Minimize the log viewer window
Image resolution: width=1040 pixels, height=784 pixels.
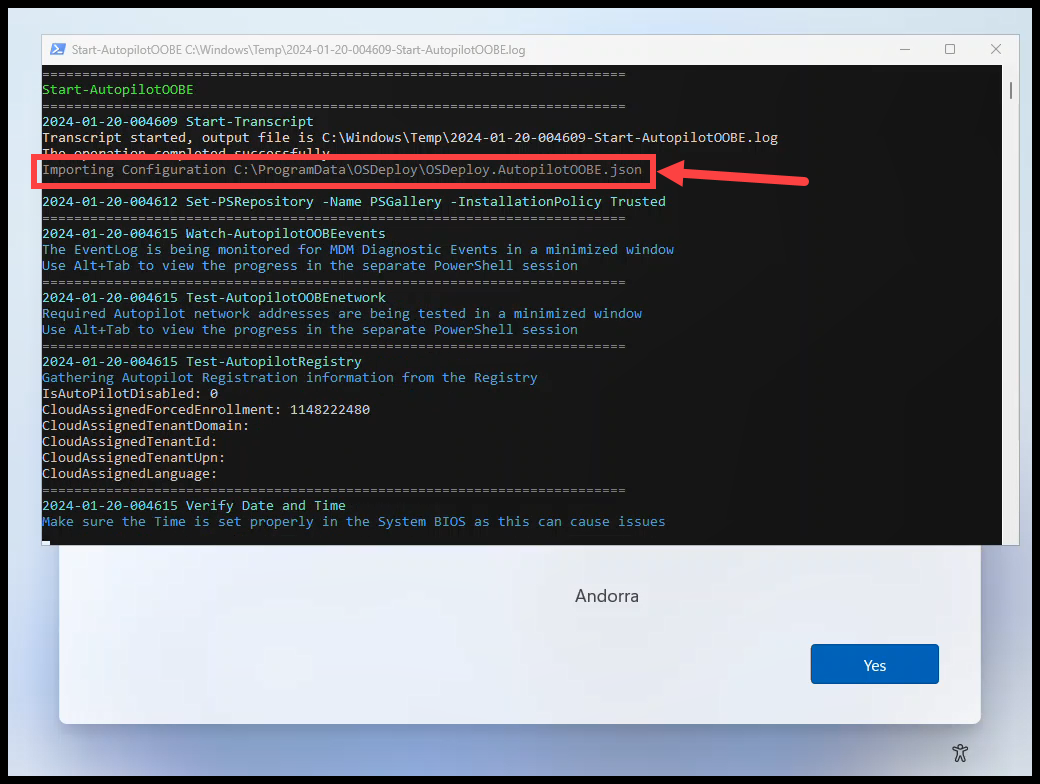[x=905, y=49]
